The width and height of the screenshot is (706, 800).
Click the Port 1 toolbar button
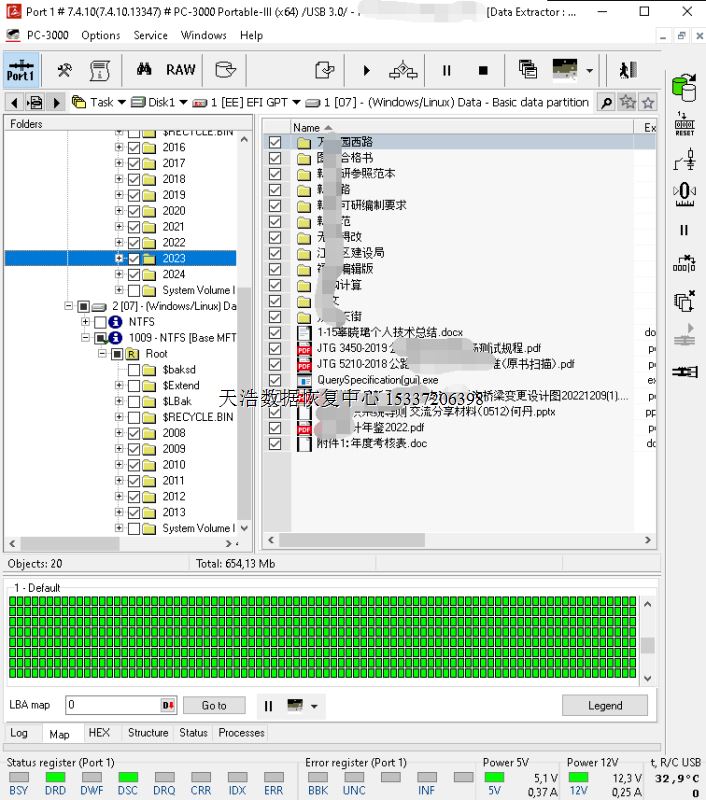[20, 70]
